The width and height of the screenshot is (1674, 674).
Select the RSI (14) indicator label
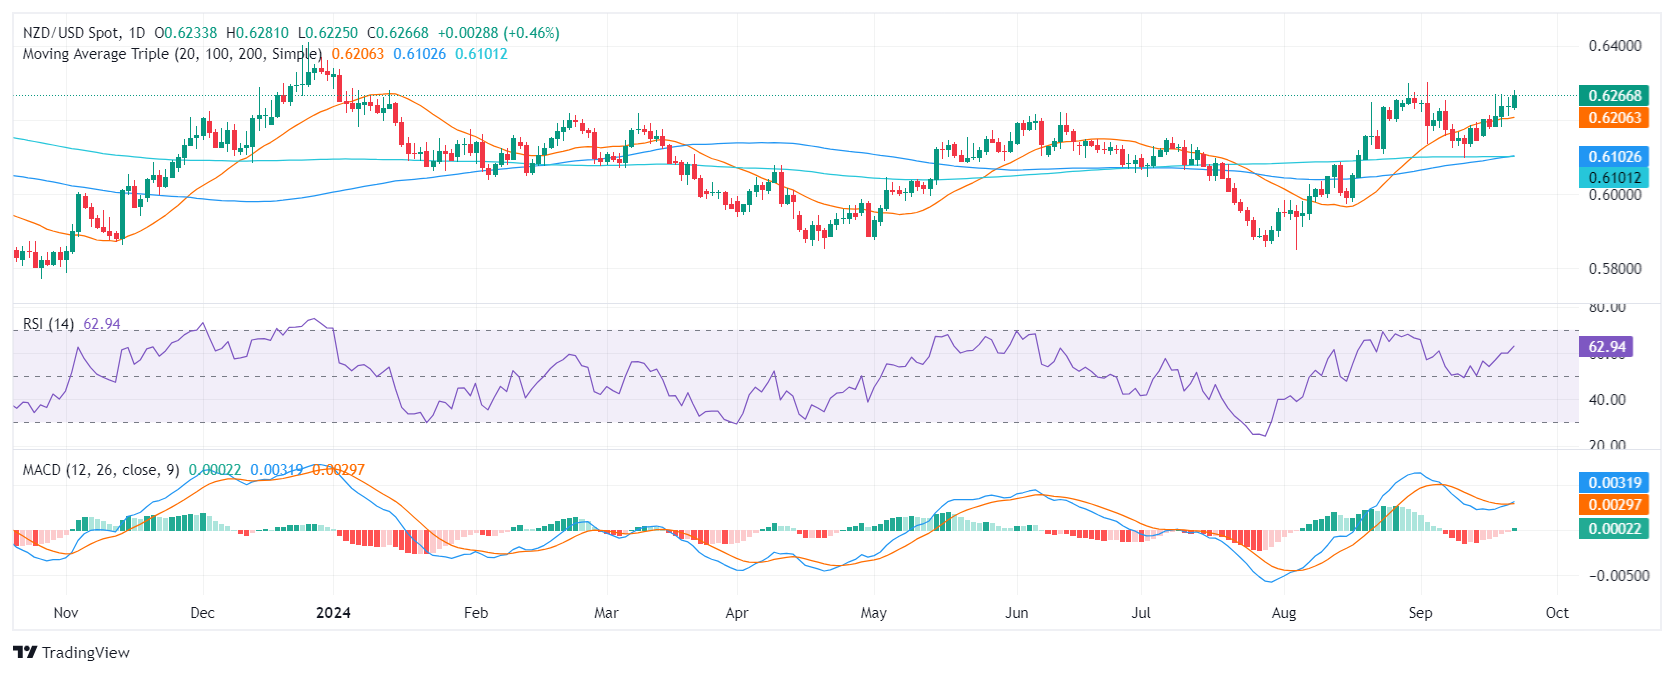click(49, 324)
